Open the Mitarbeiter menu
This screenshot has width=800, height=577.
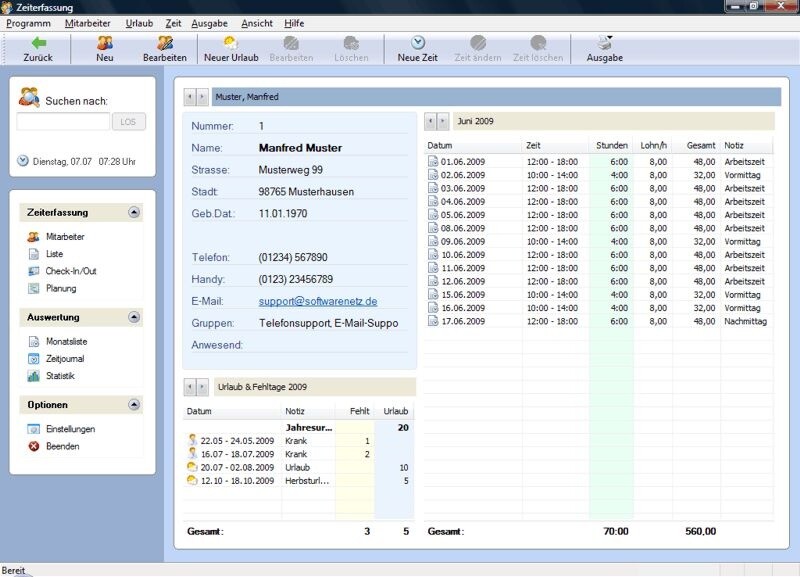click(87, 23)
